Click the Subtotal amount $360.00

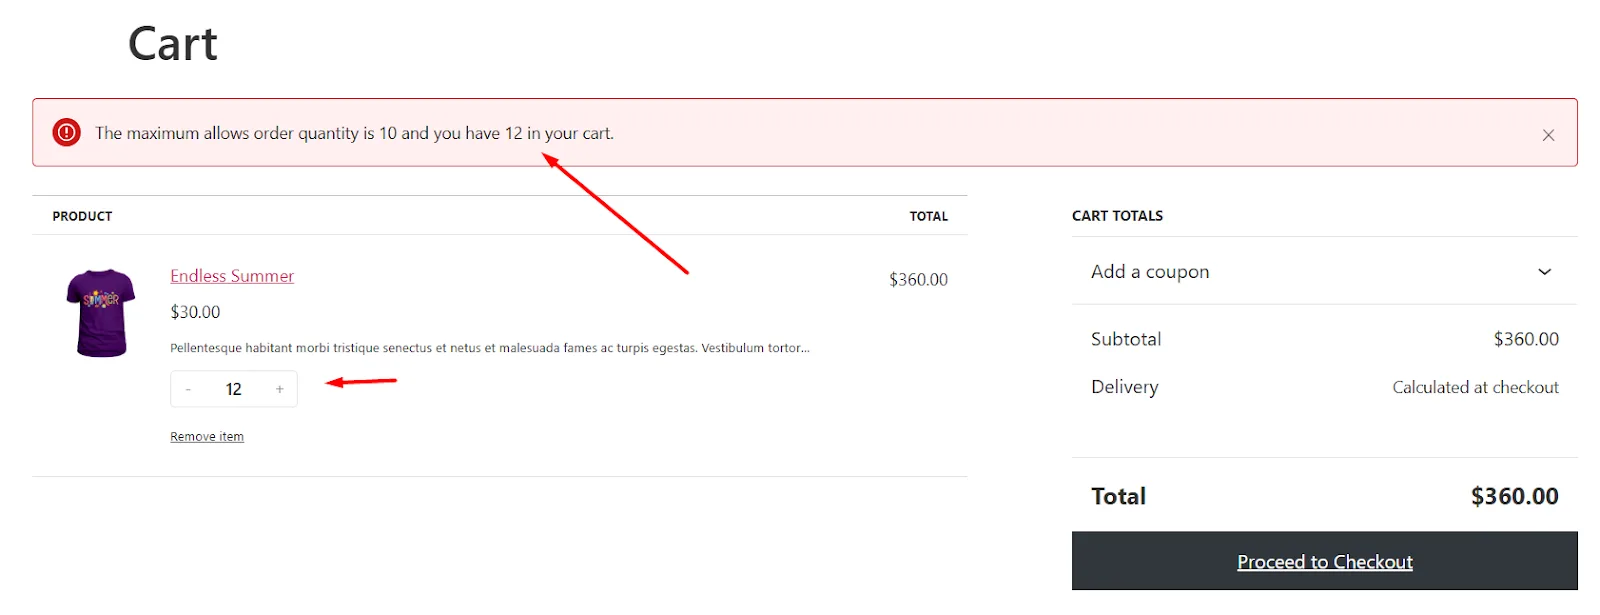tap(1526, 339)
